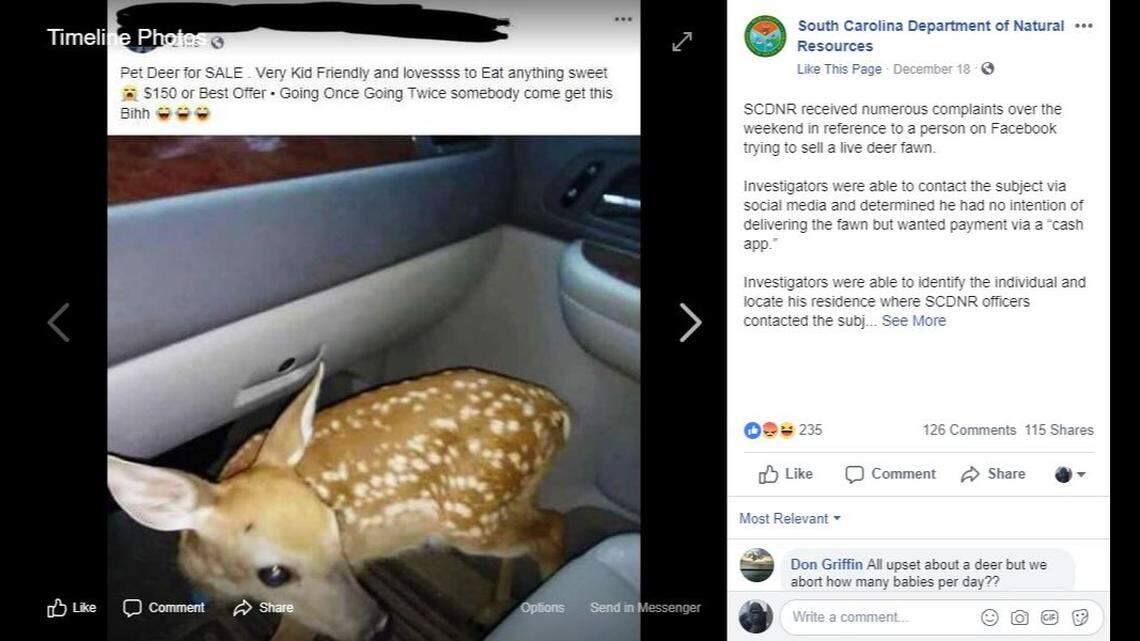Add a sticker to the comment
This screenshot has width=1140, height=641.
(1079, 617)
